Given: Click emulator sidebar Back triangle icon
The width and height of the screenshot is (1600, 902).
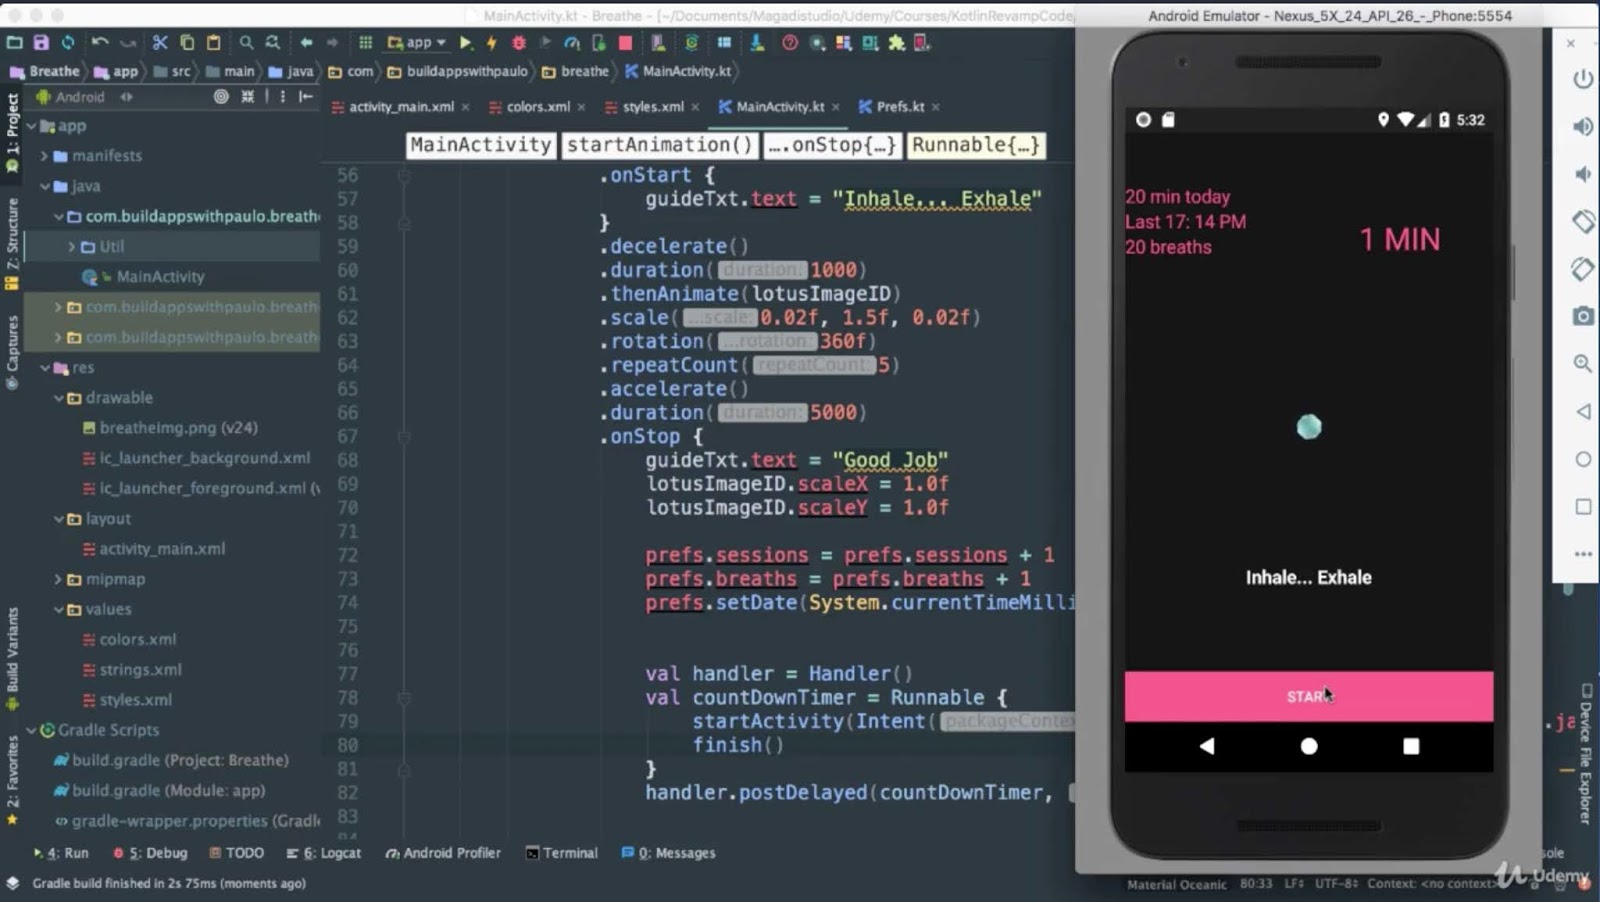Looking at the screenshot, I should 1583,411.
